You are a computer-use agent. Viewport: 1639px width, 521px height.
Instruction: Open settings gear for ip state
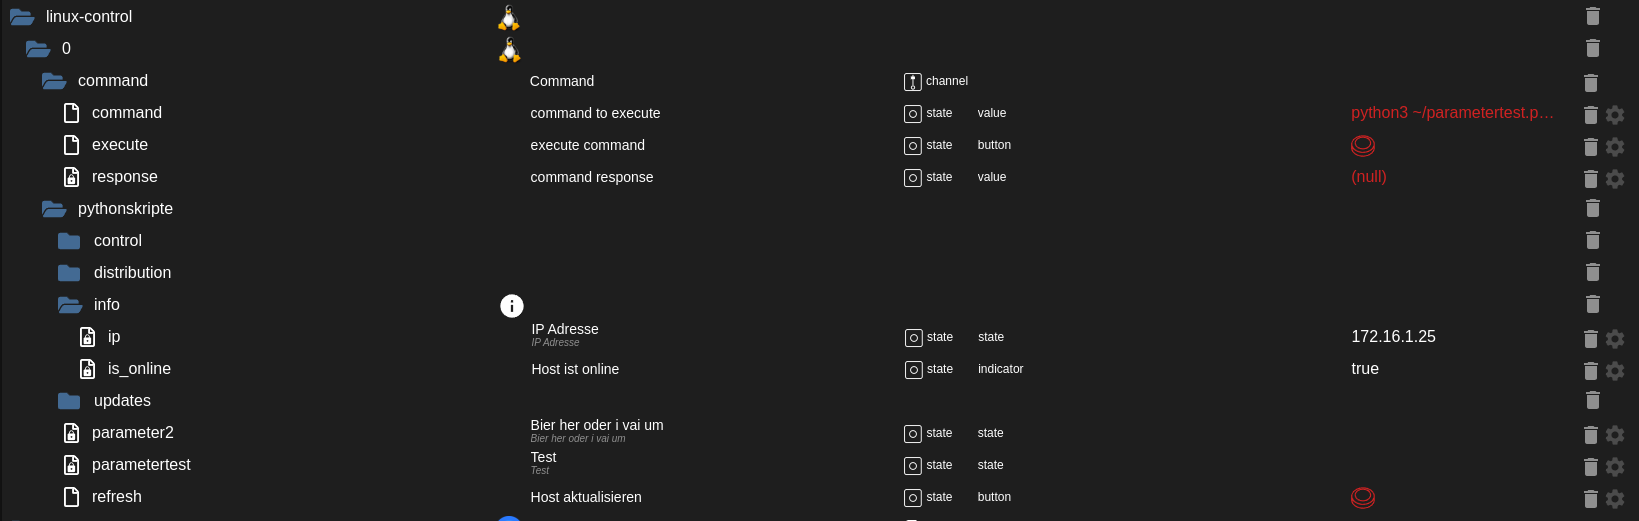1615,338
